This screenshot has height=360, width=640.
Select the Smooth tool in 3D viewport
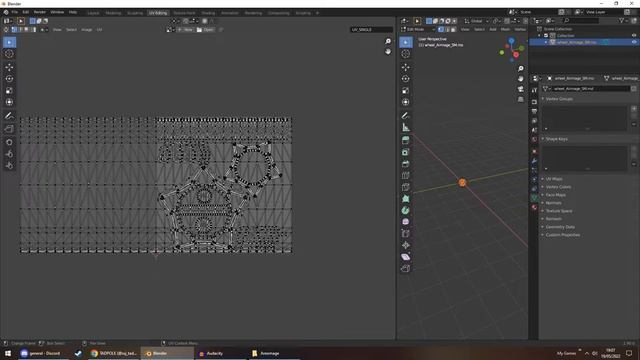point(406,222)
